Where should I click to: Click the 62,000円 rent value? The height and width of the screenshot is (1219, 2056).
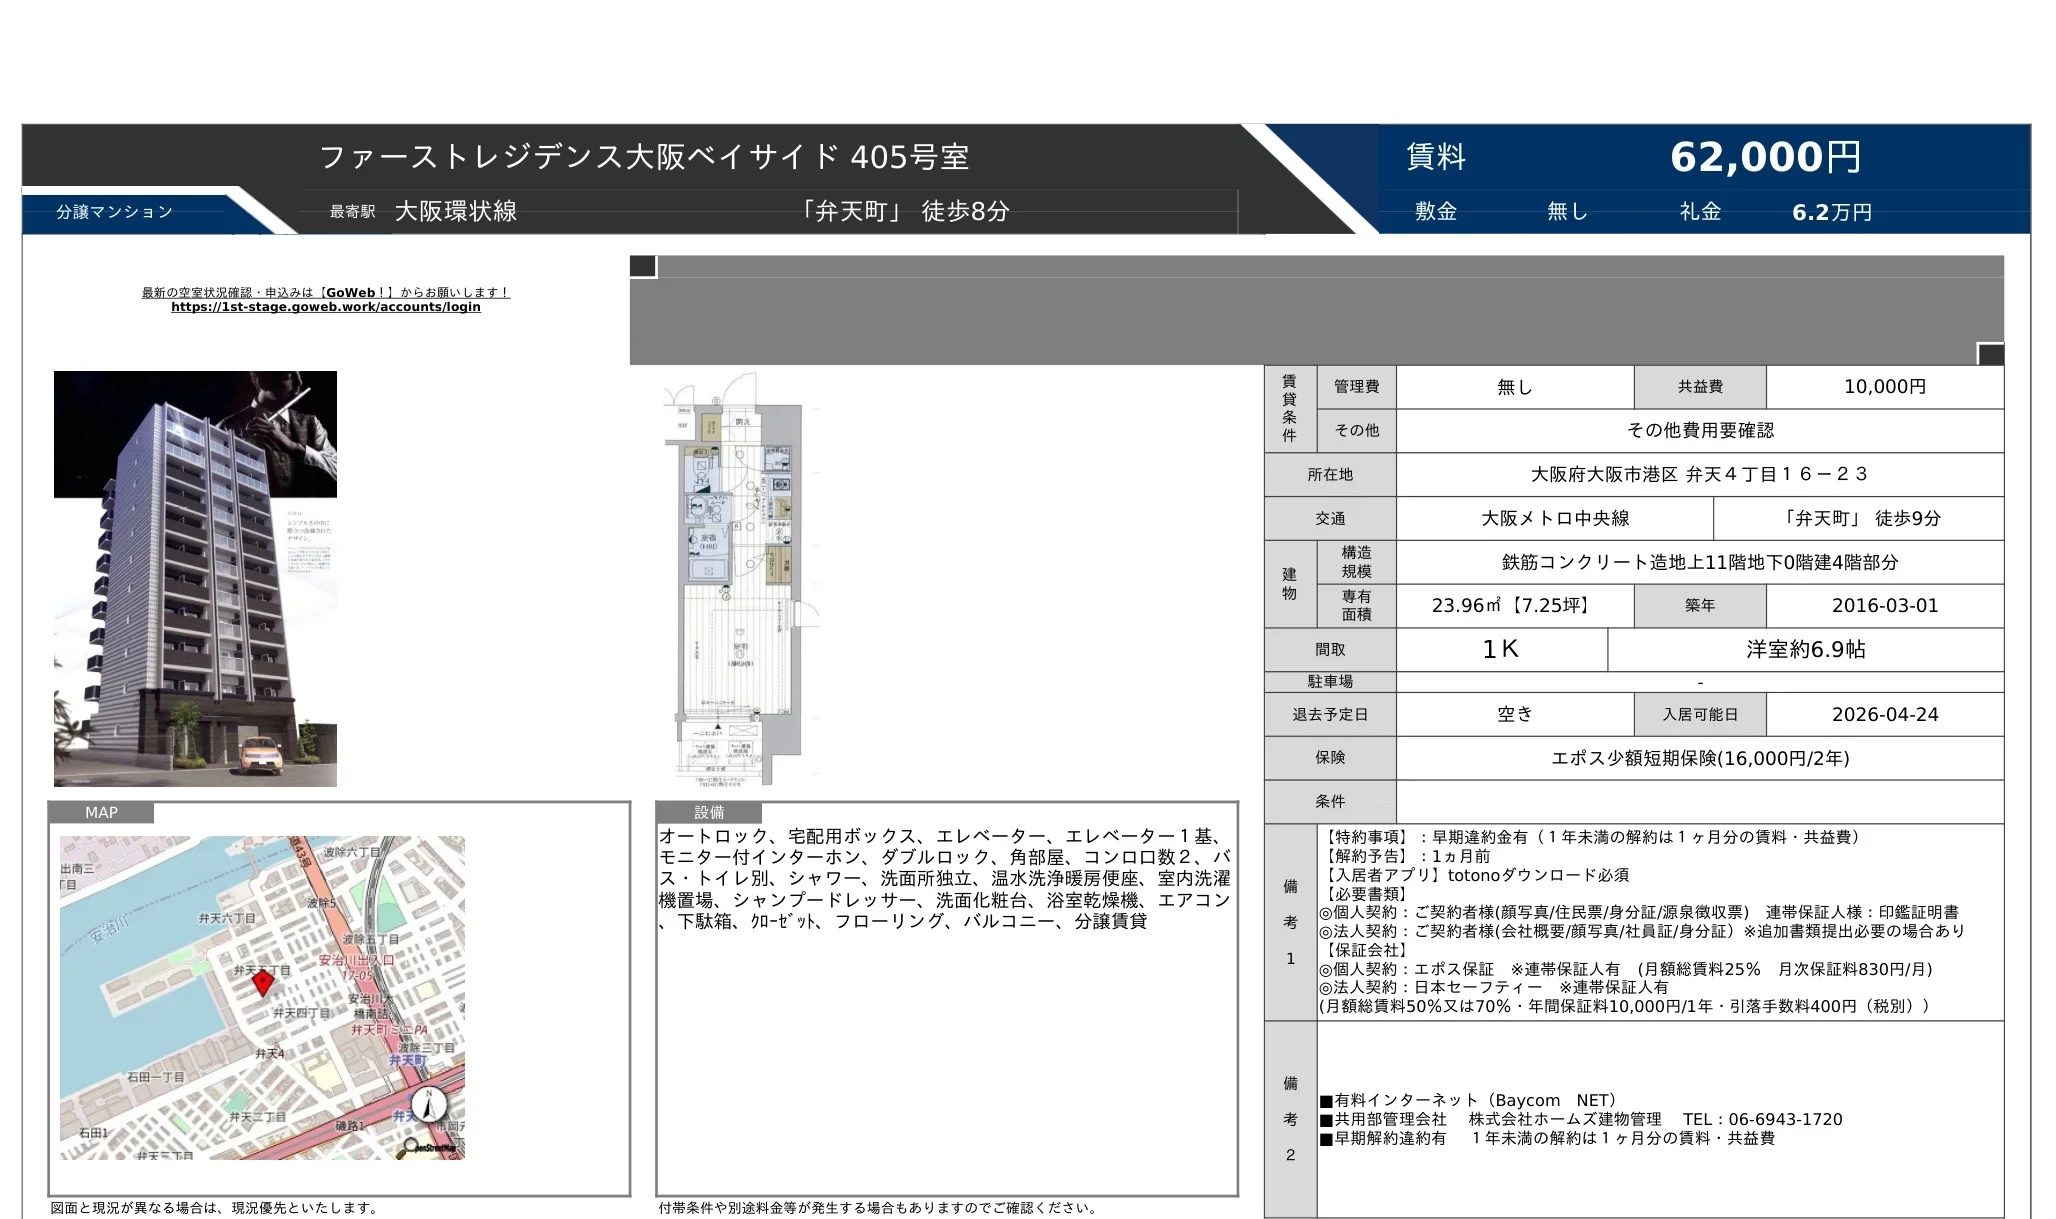pos(1766,156)
